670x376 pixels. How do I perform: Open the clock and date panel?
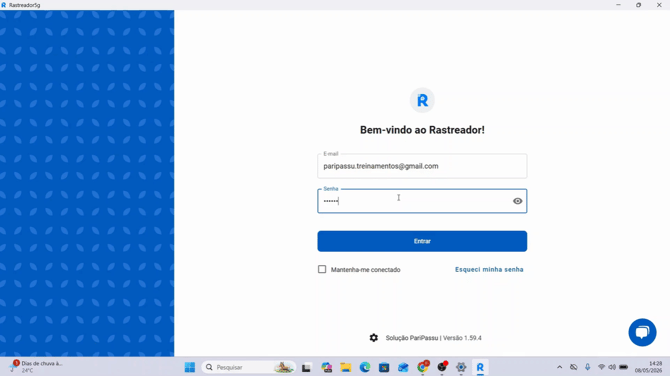click(x=649, y=367)
